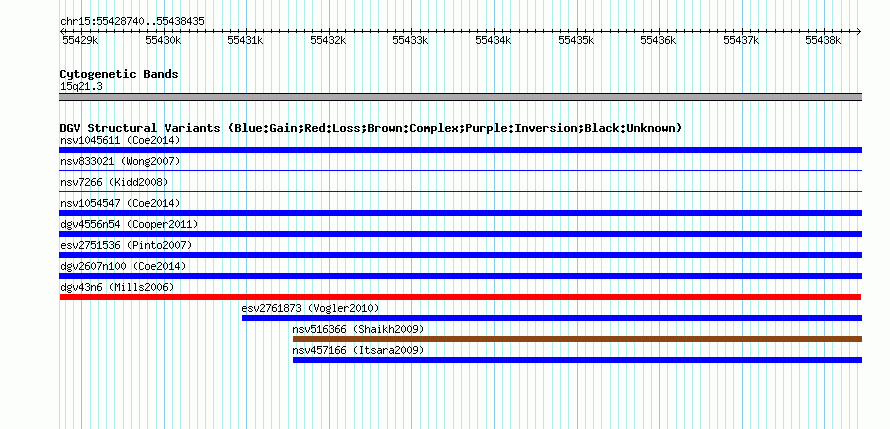
Task: Select the nsv1054547 blue gain bar
Action: tap(460, 213)
